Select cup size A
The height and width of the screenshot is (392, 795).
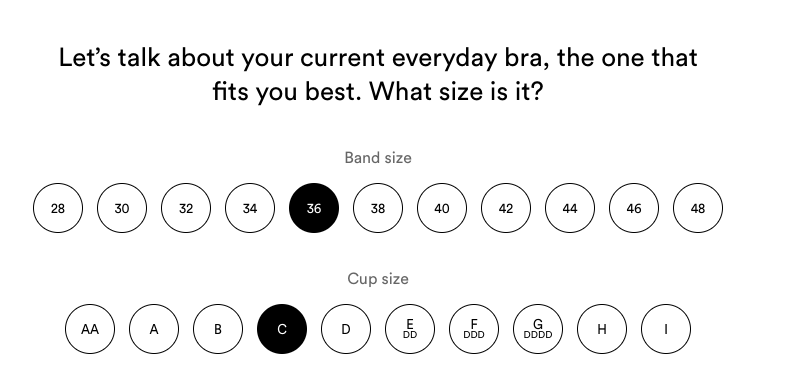click(154, 329)
